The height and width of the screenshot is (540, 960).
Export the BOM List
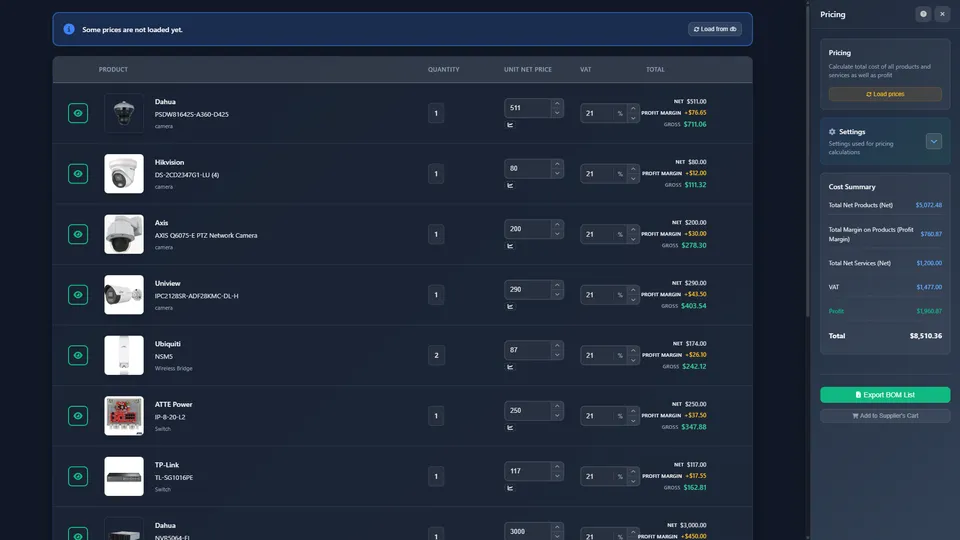(885, 395)
